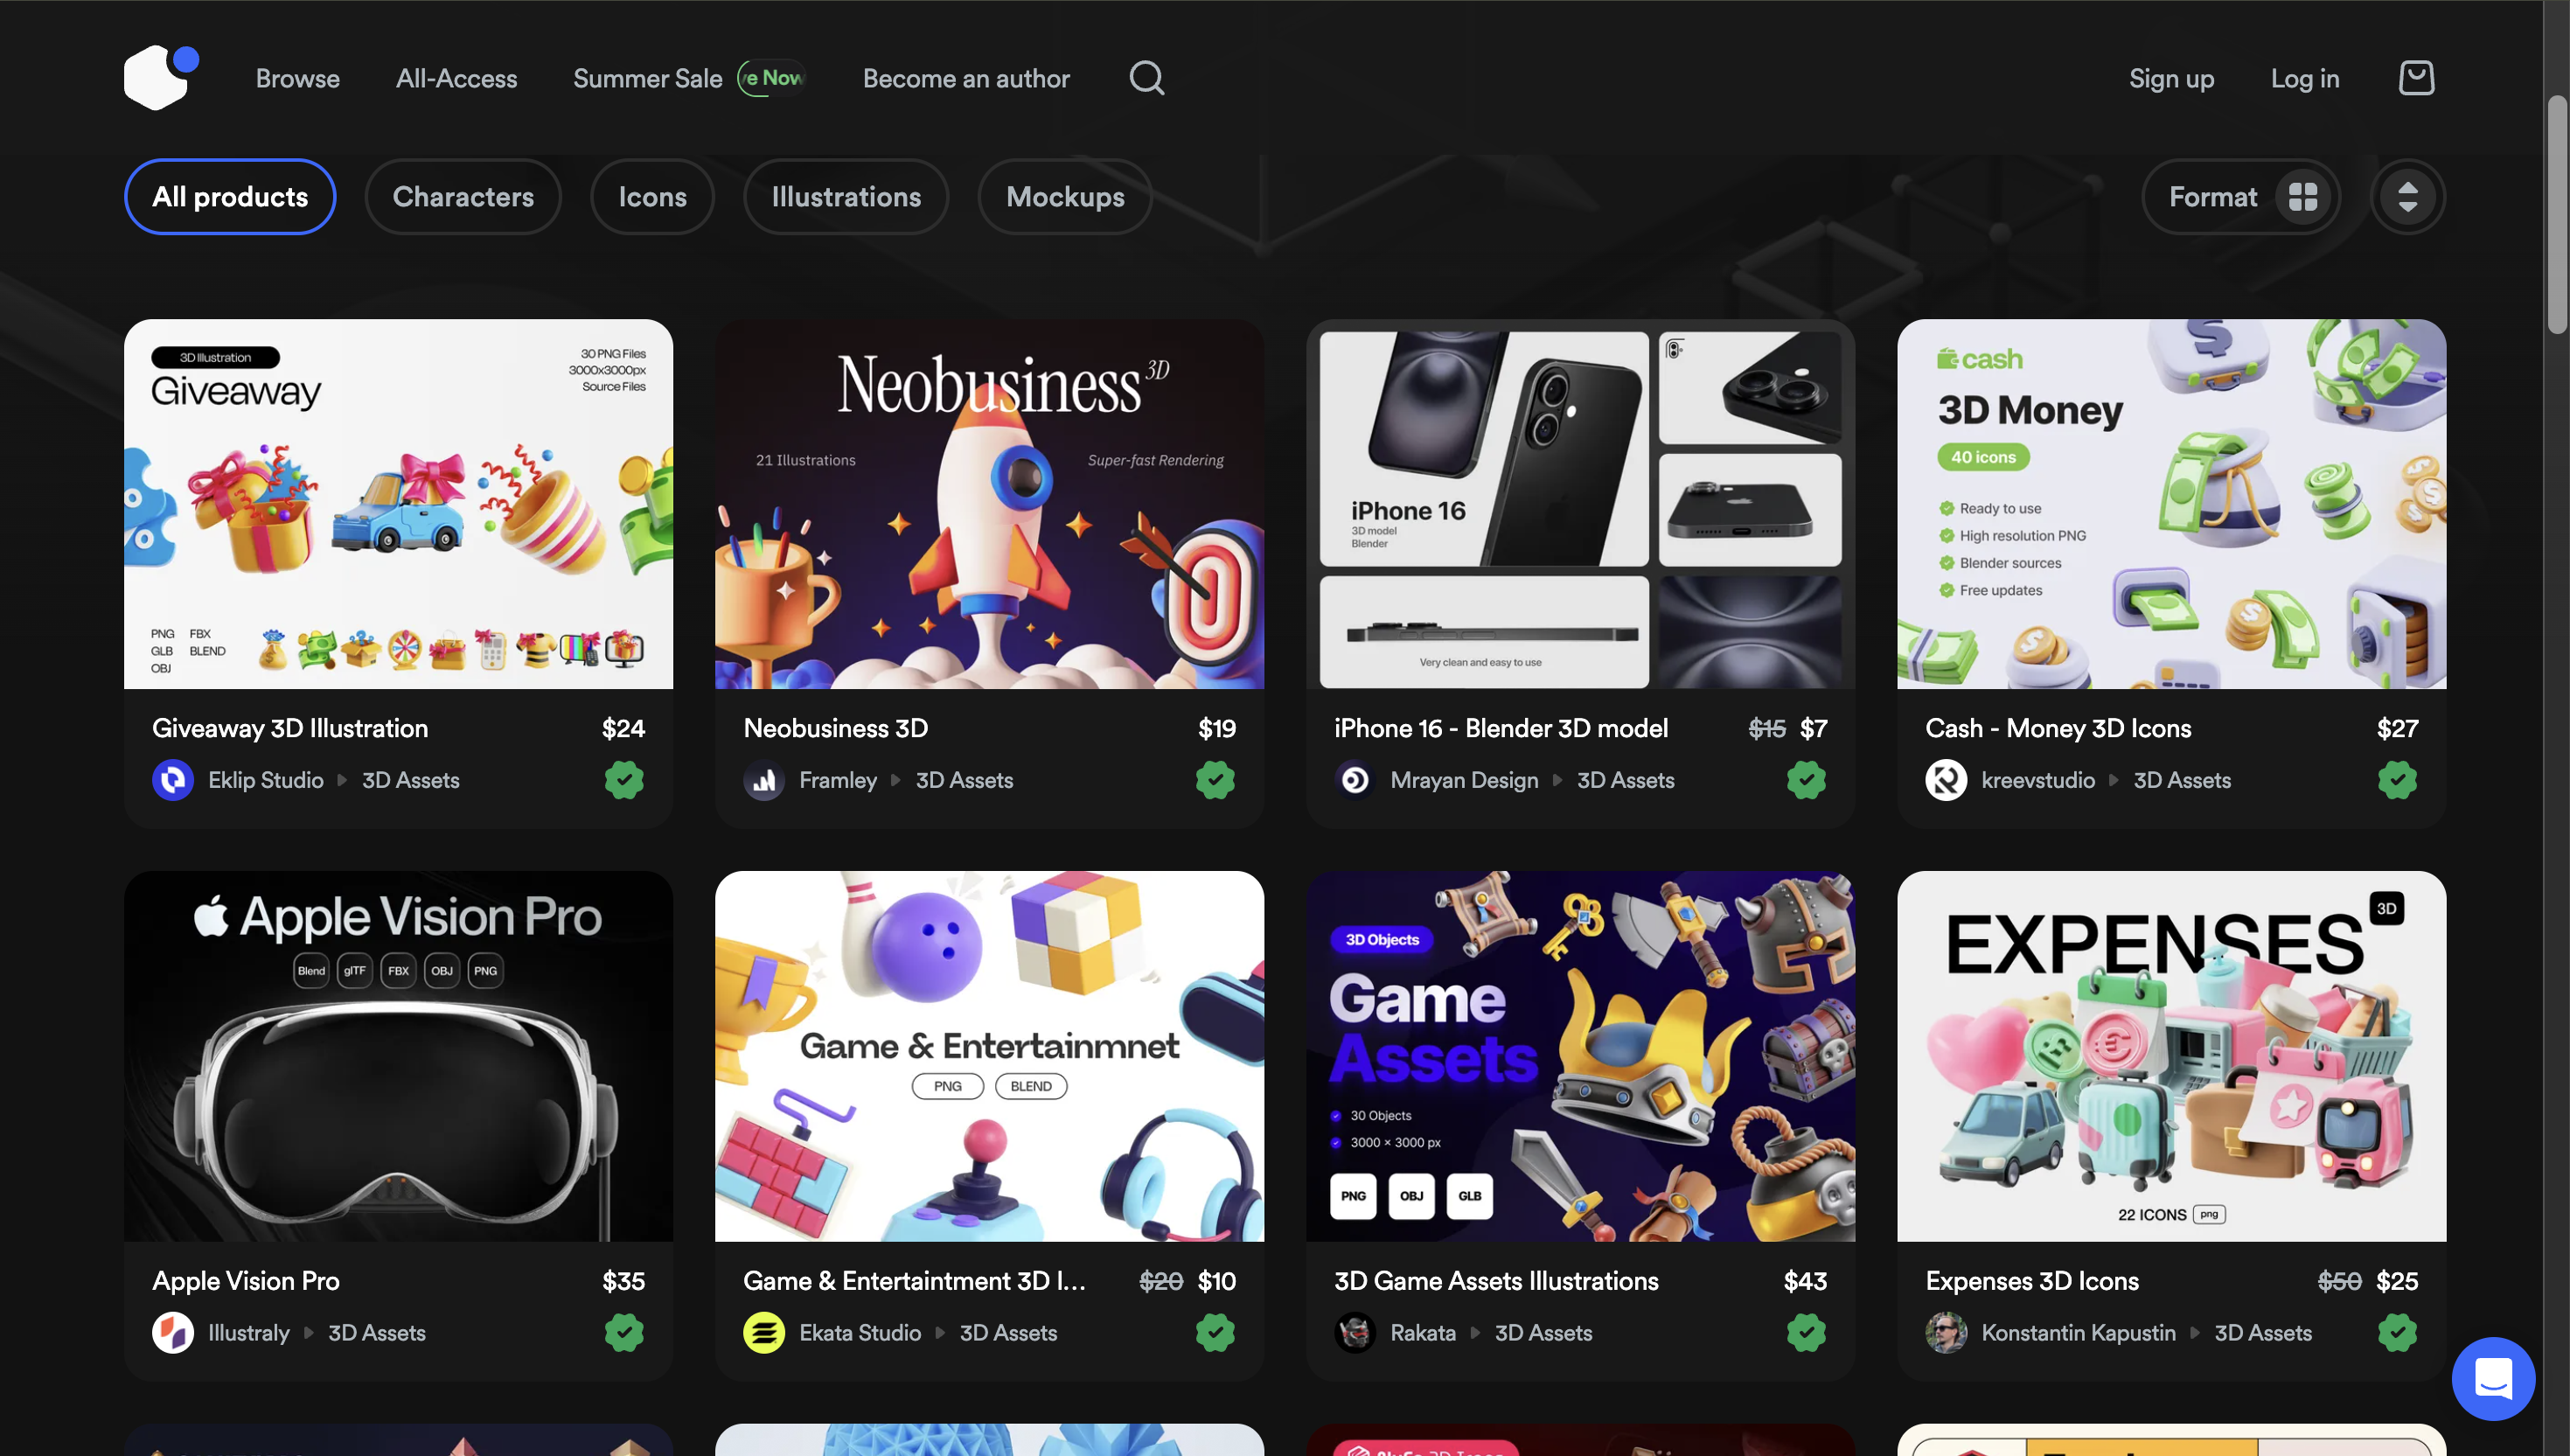Click Eklip Studio author name
The width and height of the screenshot is (2570, 1456).
click(x=265, y=780)
